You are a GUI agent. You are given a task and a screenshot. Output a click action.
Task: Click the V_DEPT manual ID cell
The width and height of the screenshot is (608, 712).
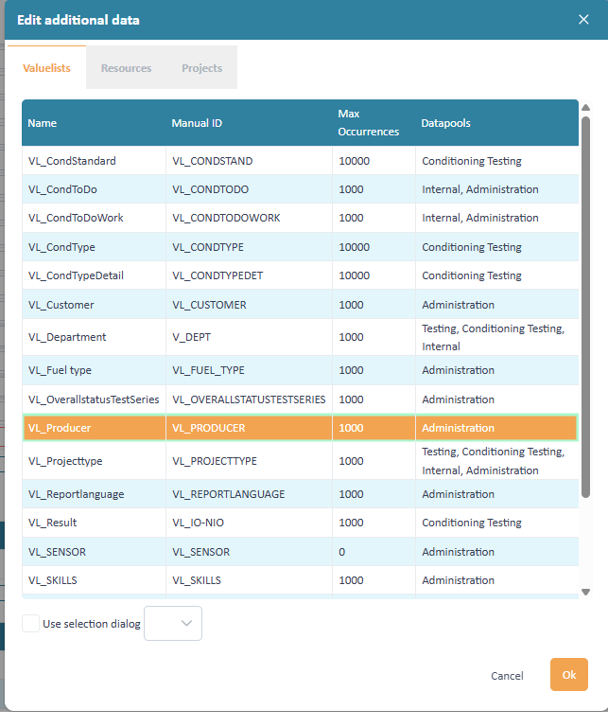point(249,337)
